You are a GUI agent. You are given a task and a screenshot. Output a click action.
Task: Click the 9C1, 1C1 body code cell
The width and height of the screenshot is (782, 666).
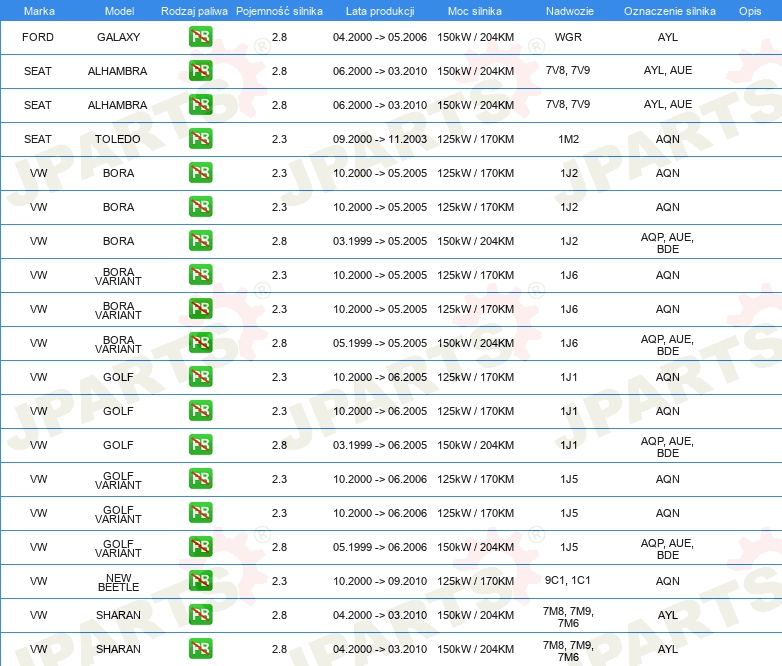point(568,580)
